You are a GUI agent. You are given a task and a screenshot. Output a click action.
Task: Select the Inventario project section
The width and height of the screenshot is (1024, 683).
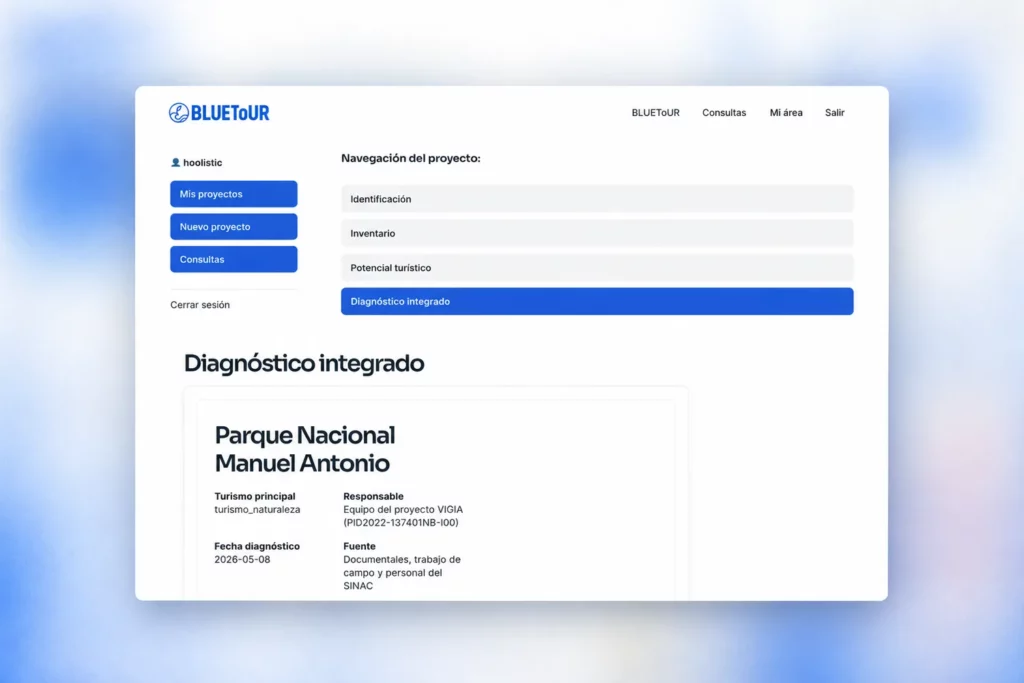point(597,233)
